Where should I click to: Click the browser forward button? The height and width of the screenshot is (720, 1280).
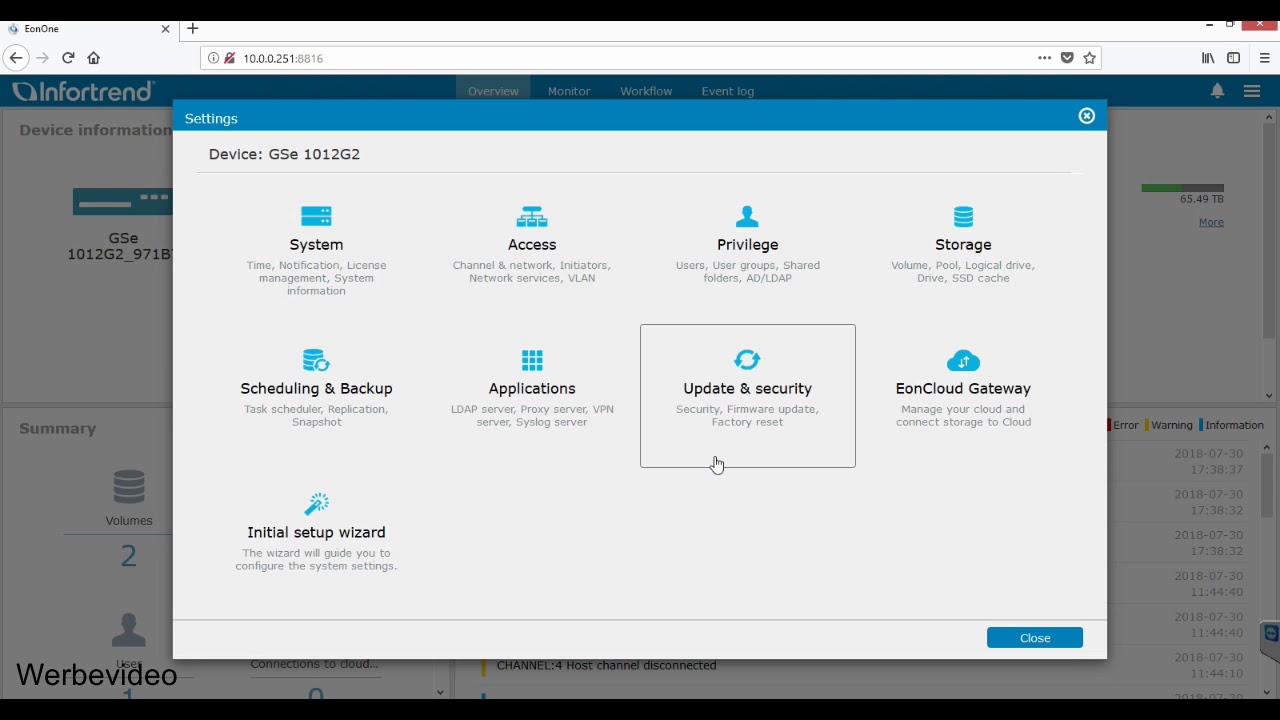click(42, 58)
